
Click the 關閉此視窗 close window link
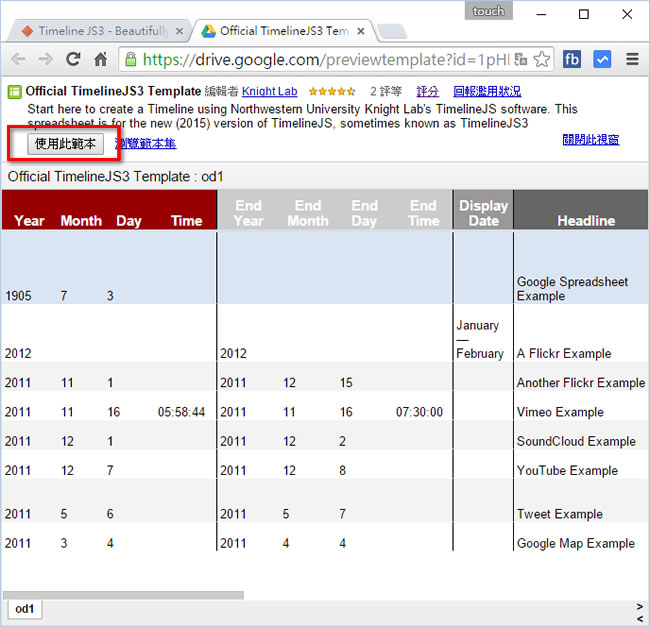(x=591, y=140)
